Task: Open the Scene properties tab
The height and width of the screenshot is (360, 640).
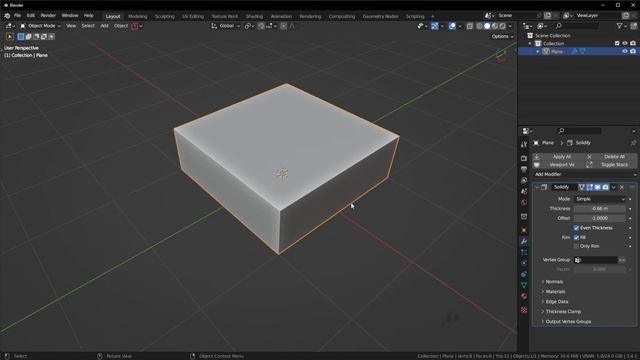Action: (x=524, y=191)
